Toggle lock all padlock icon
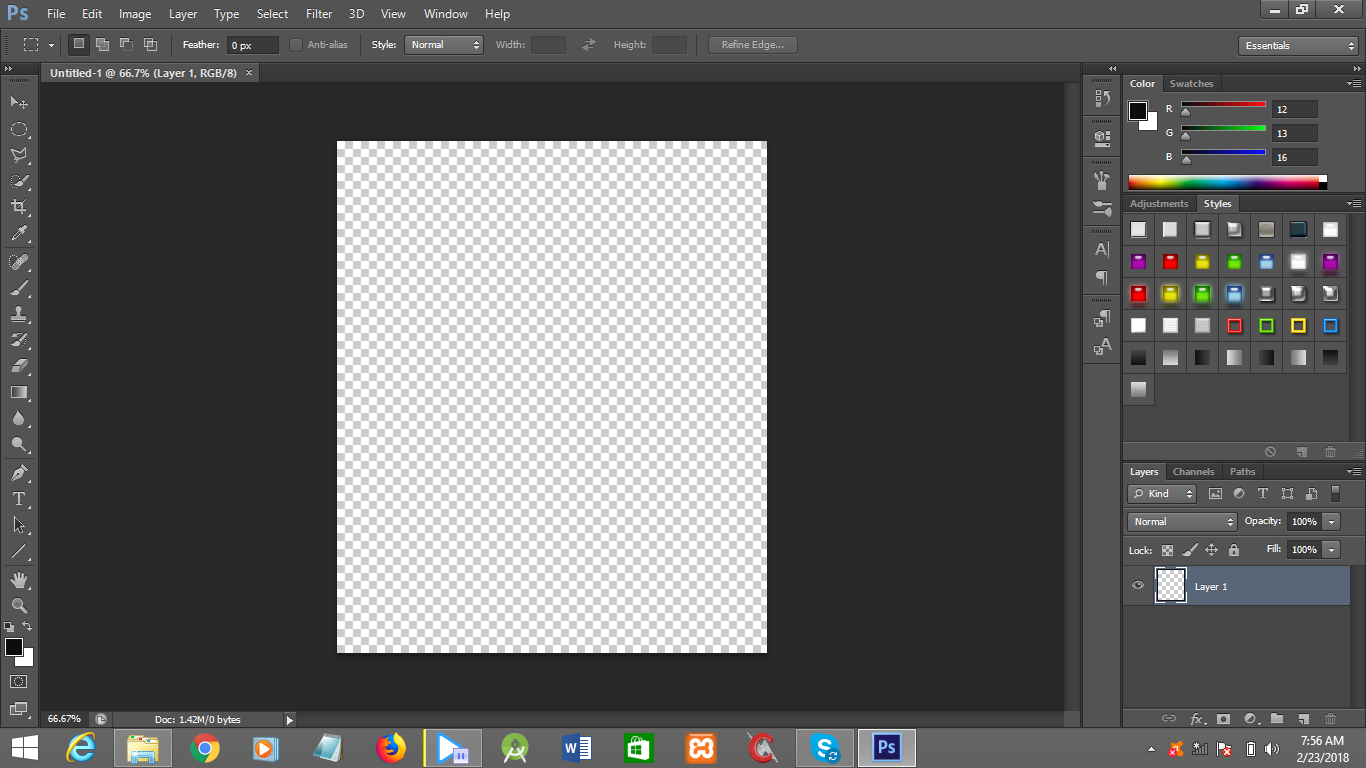Screen dimensions: 1366x768 pos(1234,550)
